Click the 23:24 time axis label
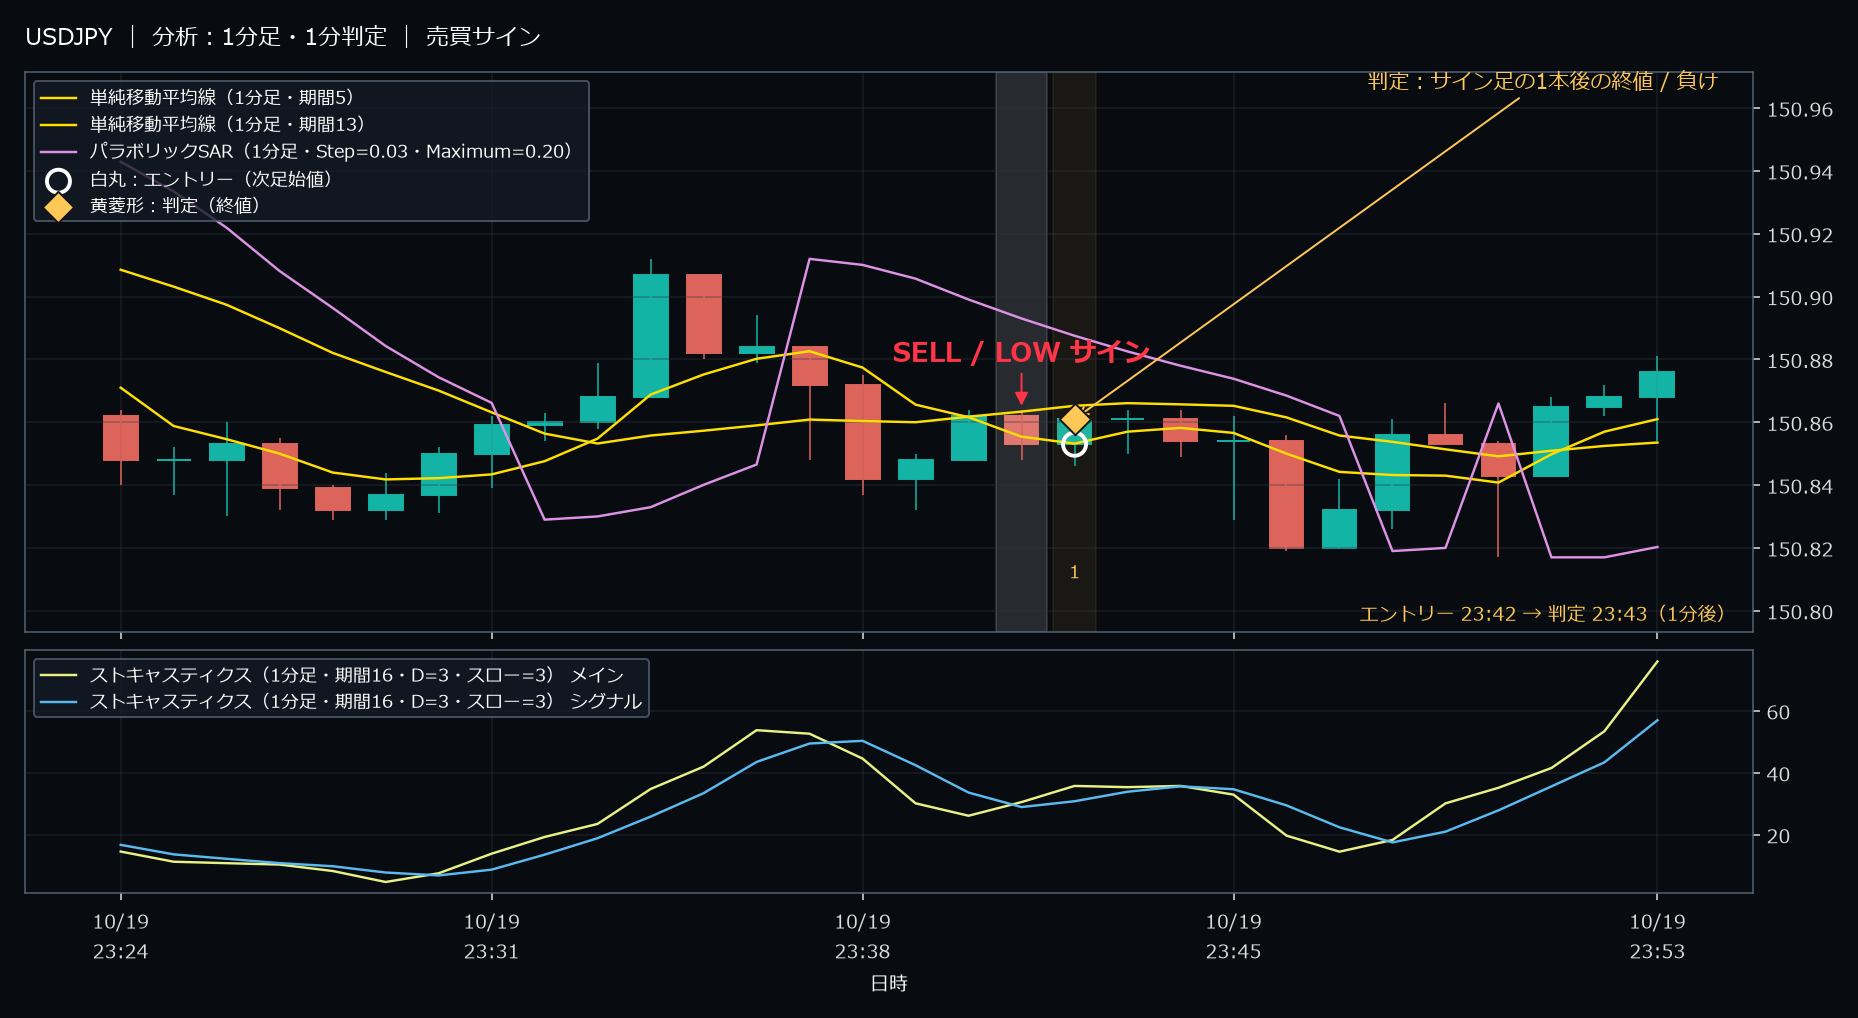 click(x=120, y=951)
